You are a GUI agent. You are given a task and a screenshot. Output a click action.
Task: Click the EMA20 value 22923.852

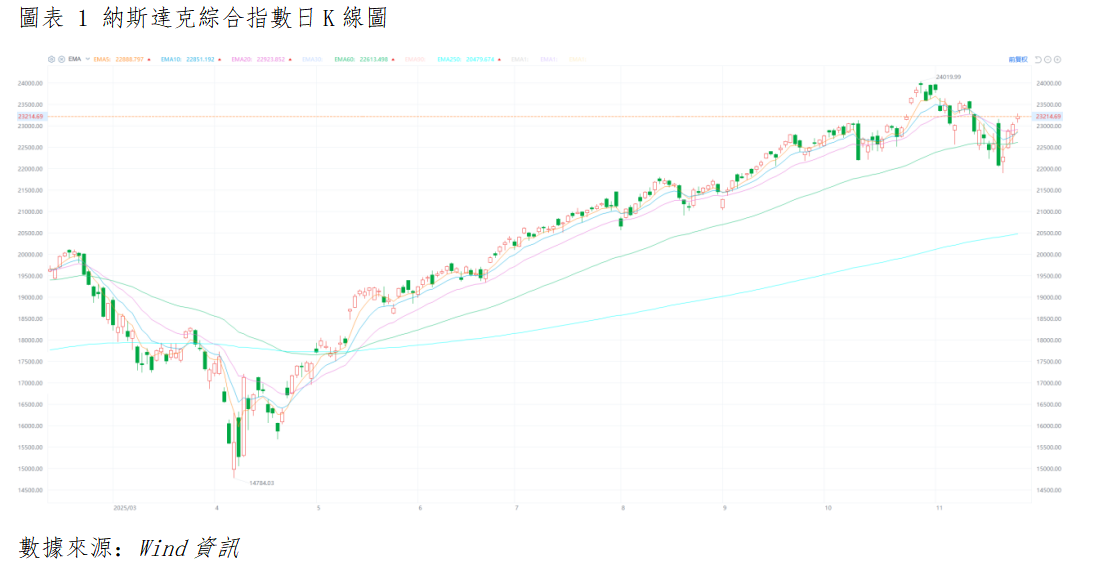pos(271,60)
